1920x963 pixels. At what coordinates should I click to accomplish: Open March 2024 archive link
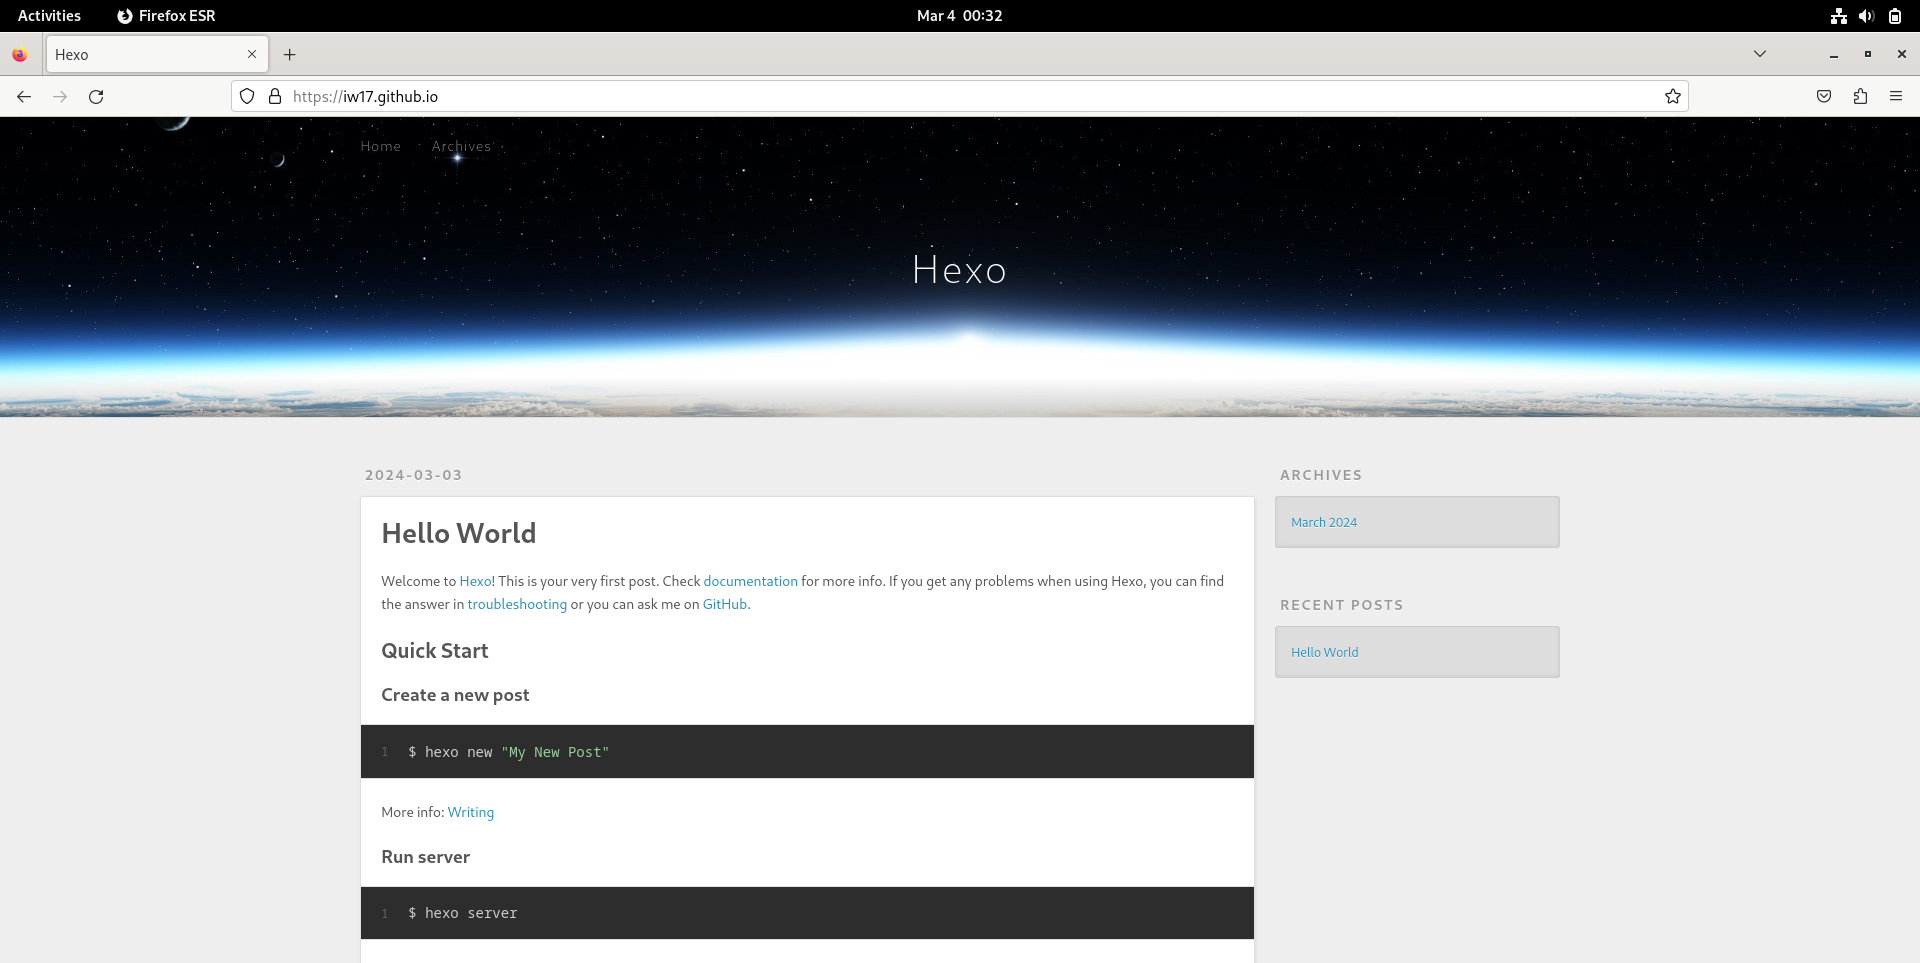[1323, 522]
